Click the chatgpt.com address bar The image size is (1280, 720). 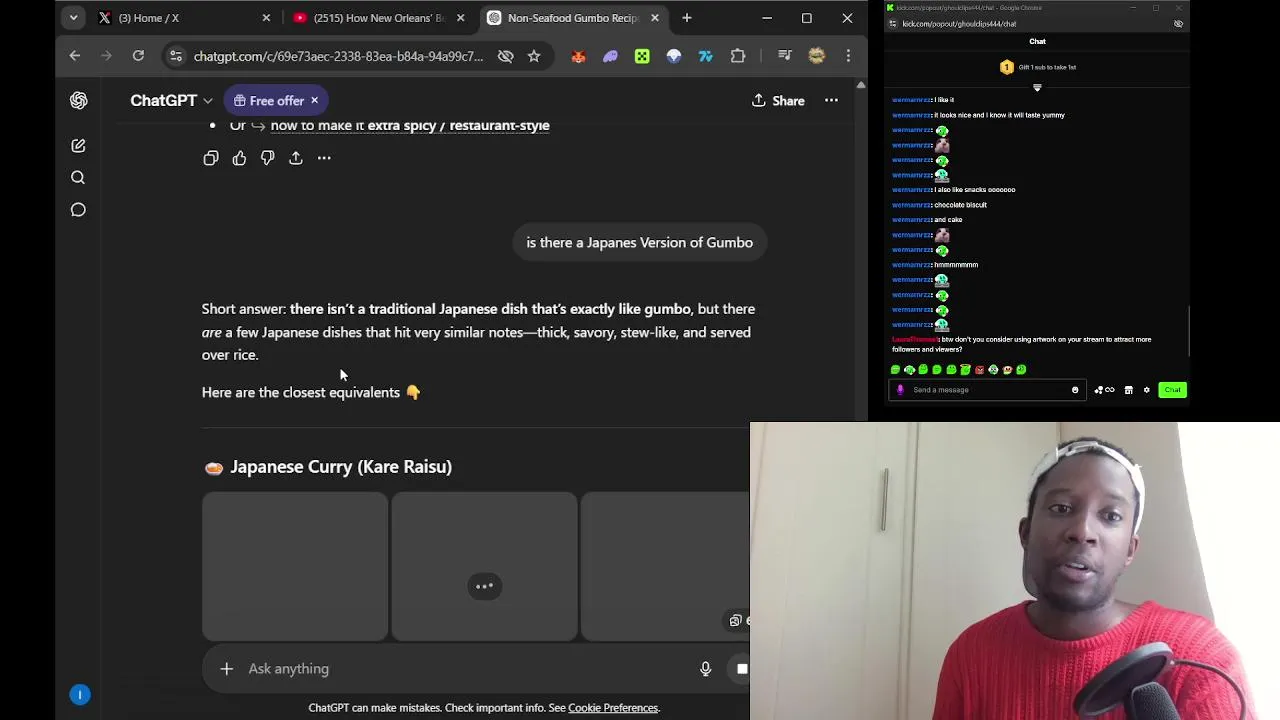[338, 57]
